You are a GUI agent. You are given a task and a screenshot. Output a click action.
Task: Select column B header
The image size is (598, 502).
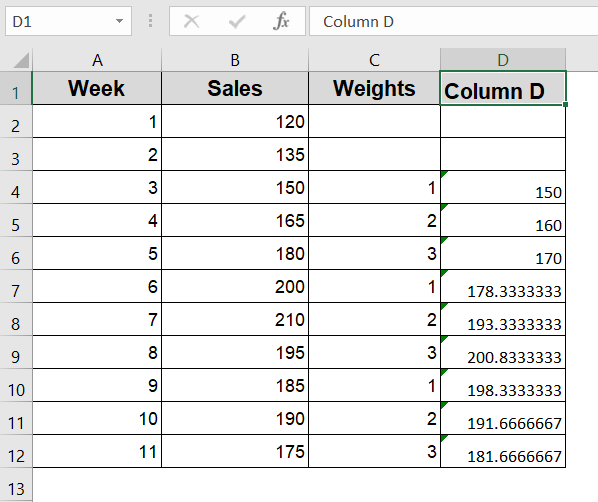tap(235, 60)
